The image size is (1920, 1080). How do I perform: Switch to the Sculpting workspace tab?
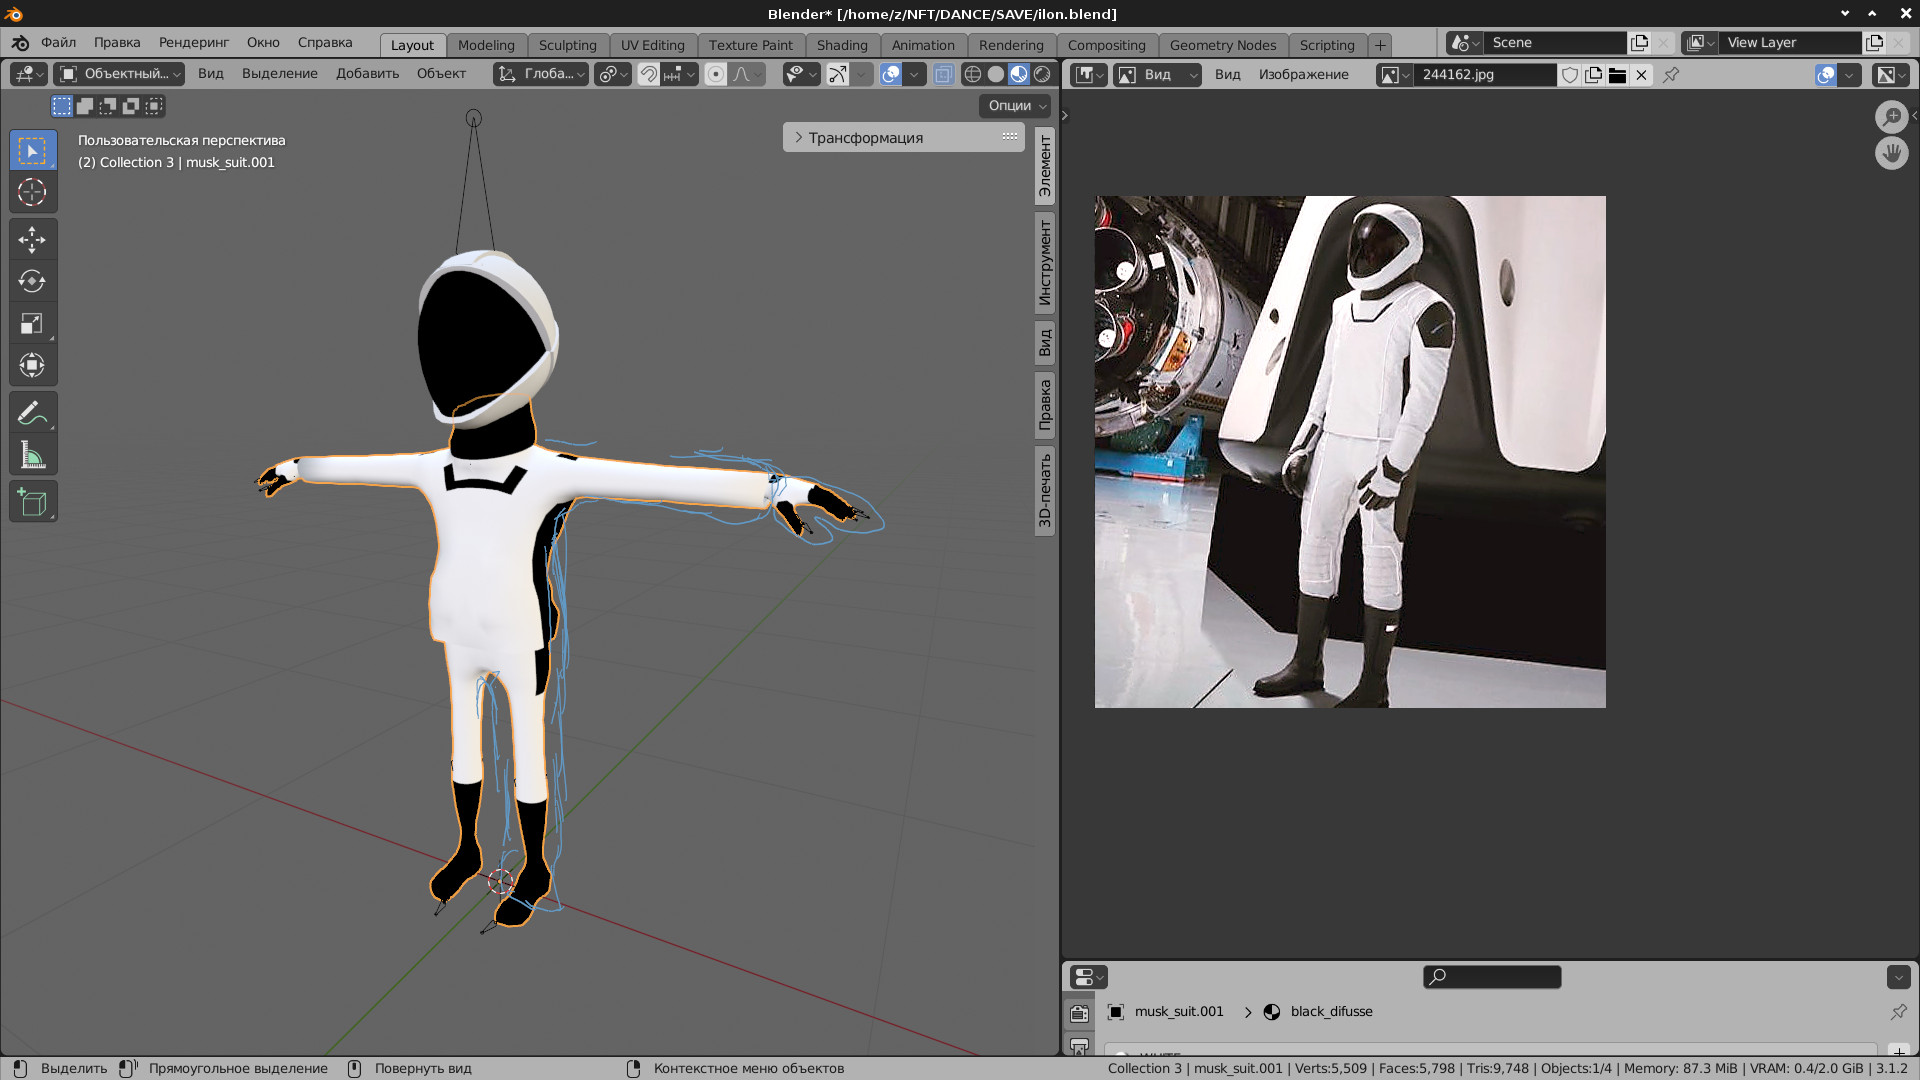[567, 45]
